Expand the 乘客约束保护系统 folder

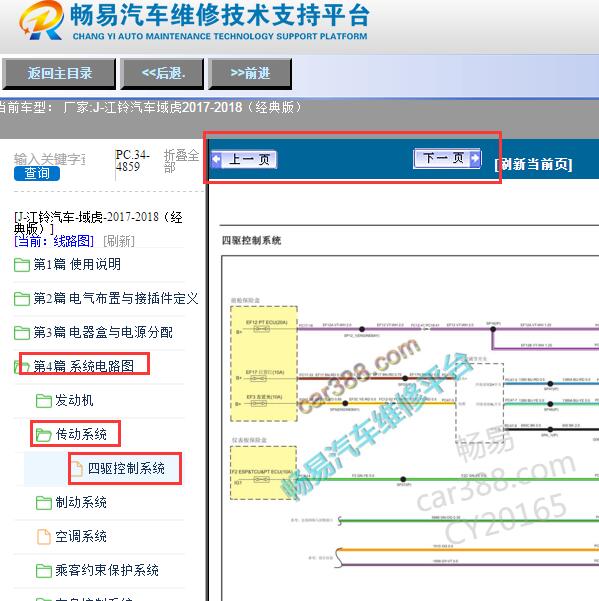pos(107,570)
